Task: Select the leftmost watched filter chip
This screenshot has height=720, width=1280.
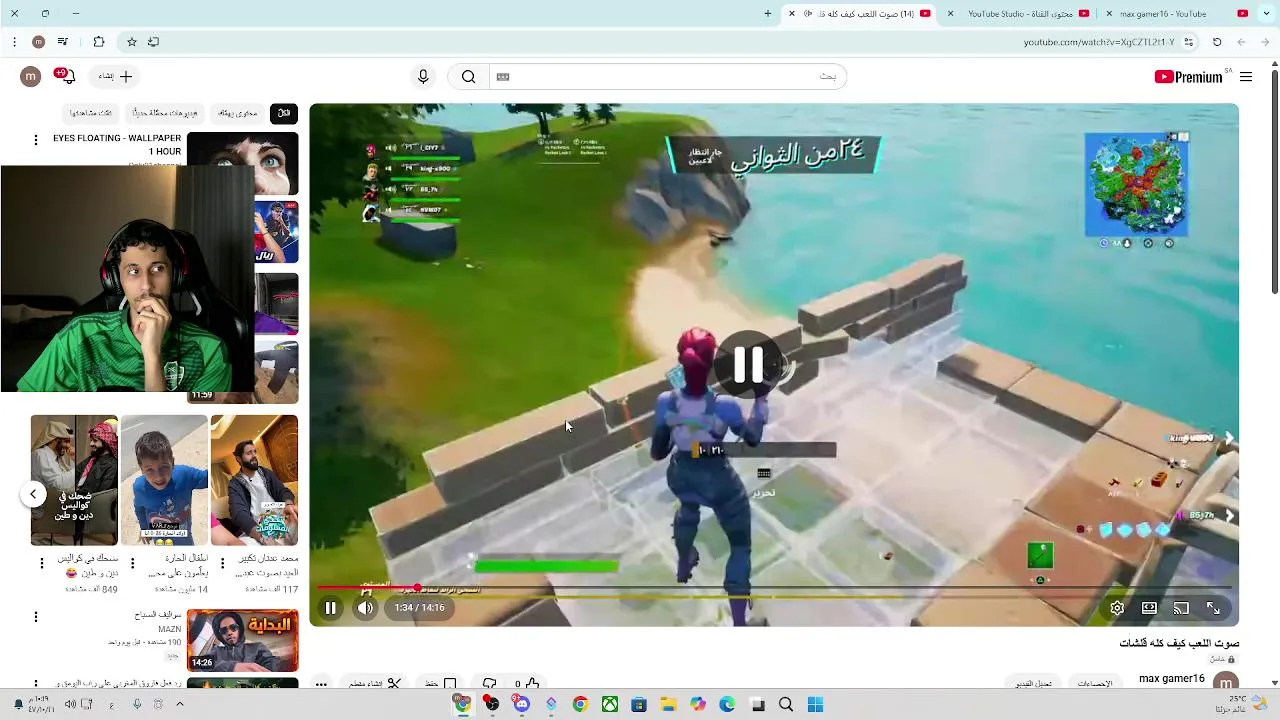Action: click(x=90, y=113)
